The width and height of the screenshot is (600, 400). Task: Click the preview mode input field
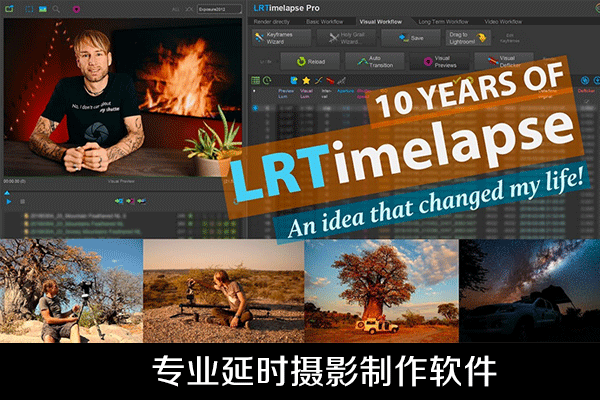coord(219,9)
